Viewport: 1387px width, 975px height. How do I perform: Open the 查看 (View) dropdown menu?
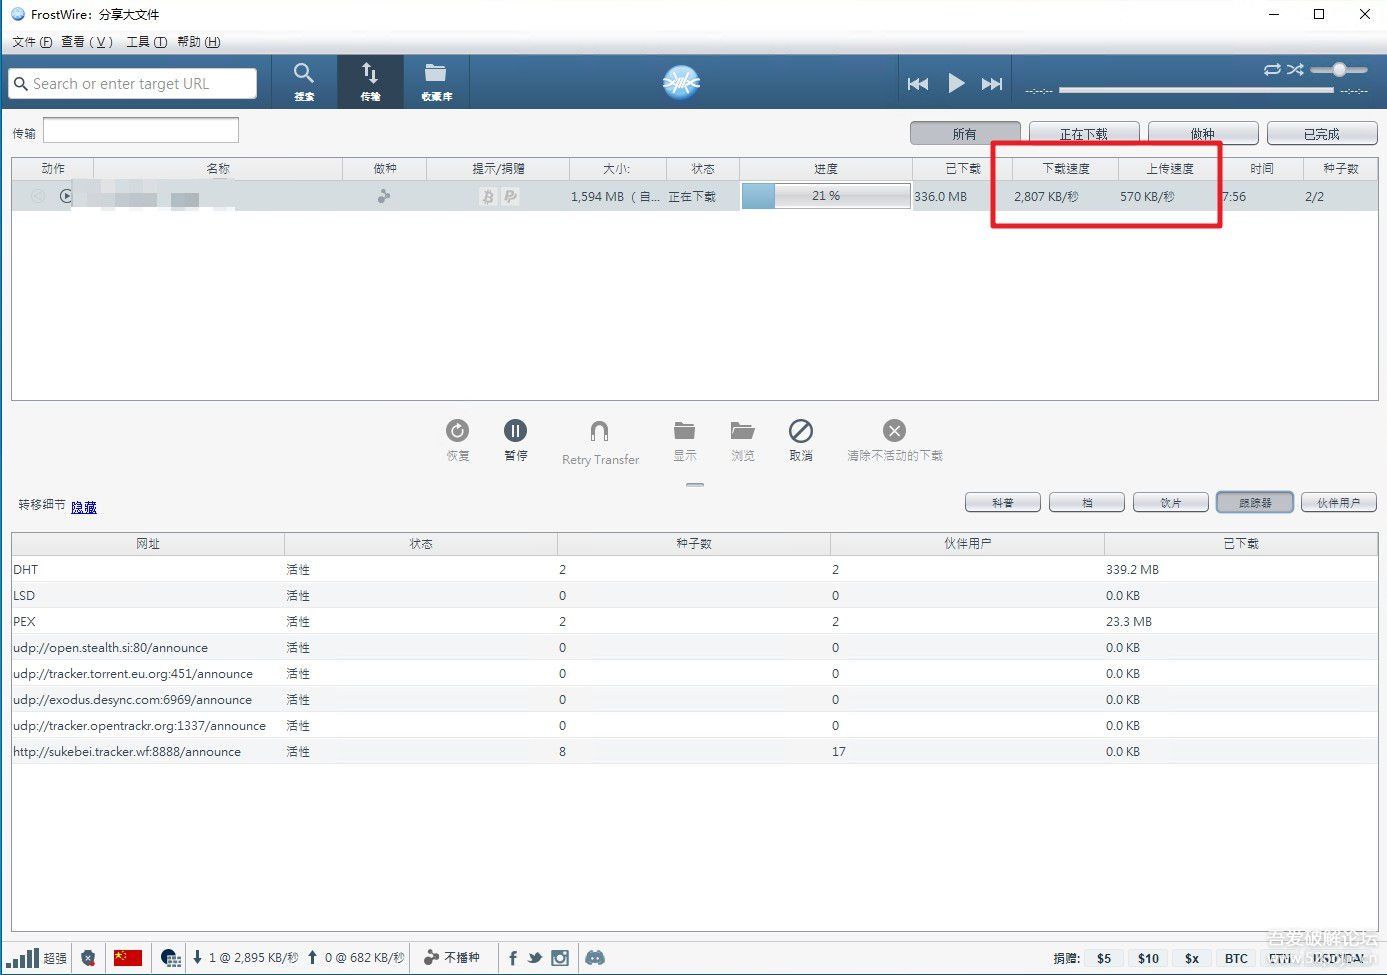click(87, 42)
